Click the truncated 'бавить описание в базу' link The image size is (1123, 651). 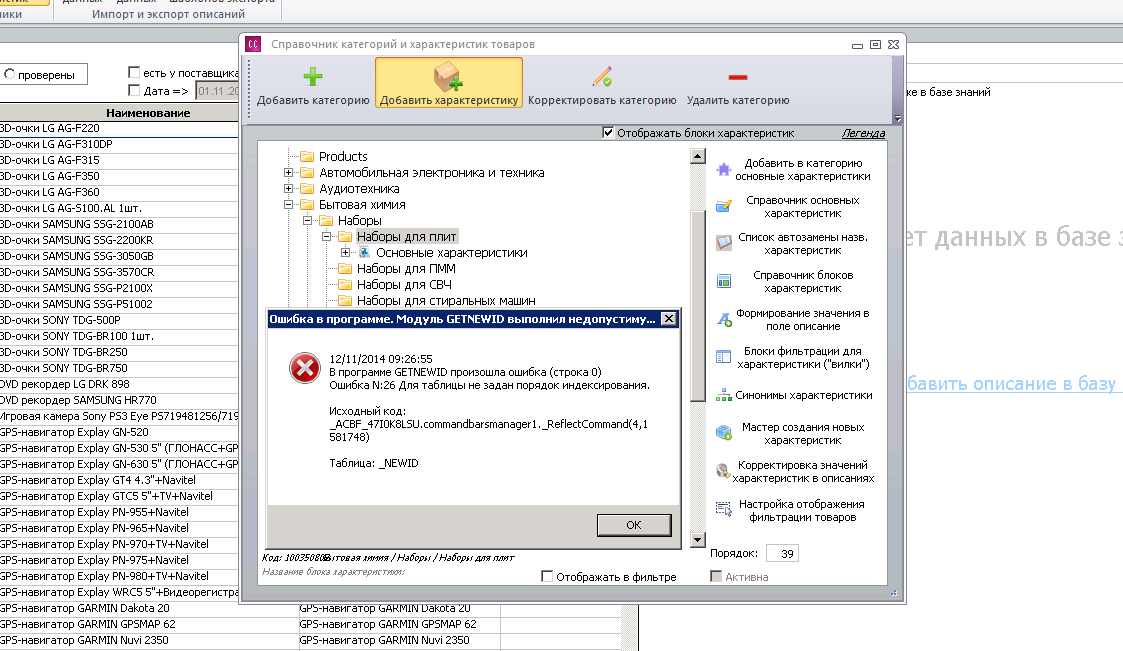[x=1011, y=384]
